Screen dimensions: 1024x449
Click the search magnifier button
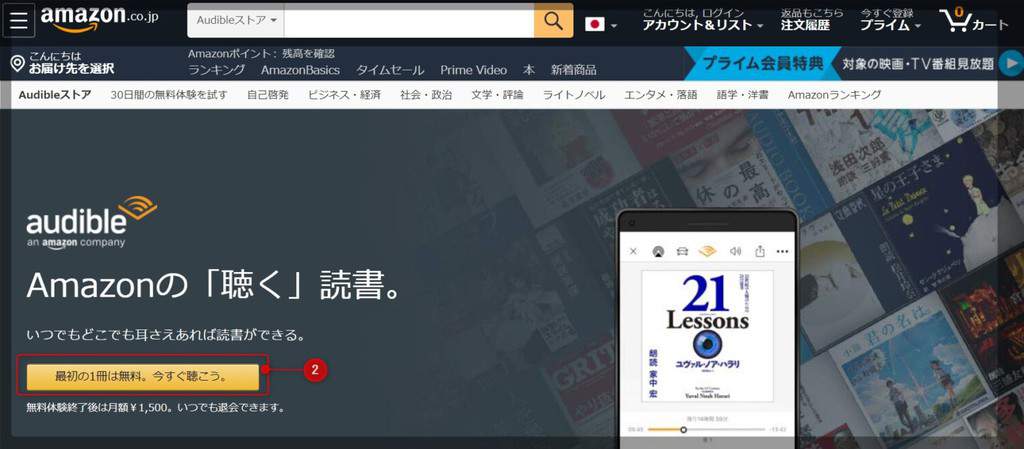coord(553,21)
